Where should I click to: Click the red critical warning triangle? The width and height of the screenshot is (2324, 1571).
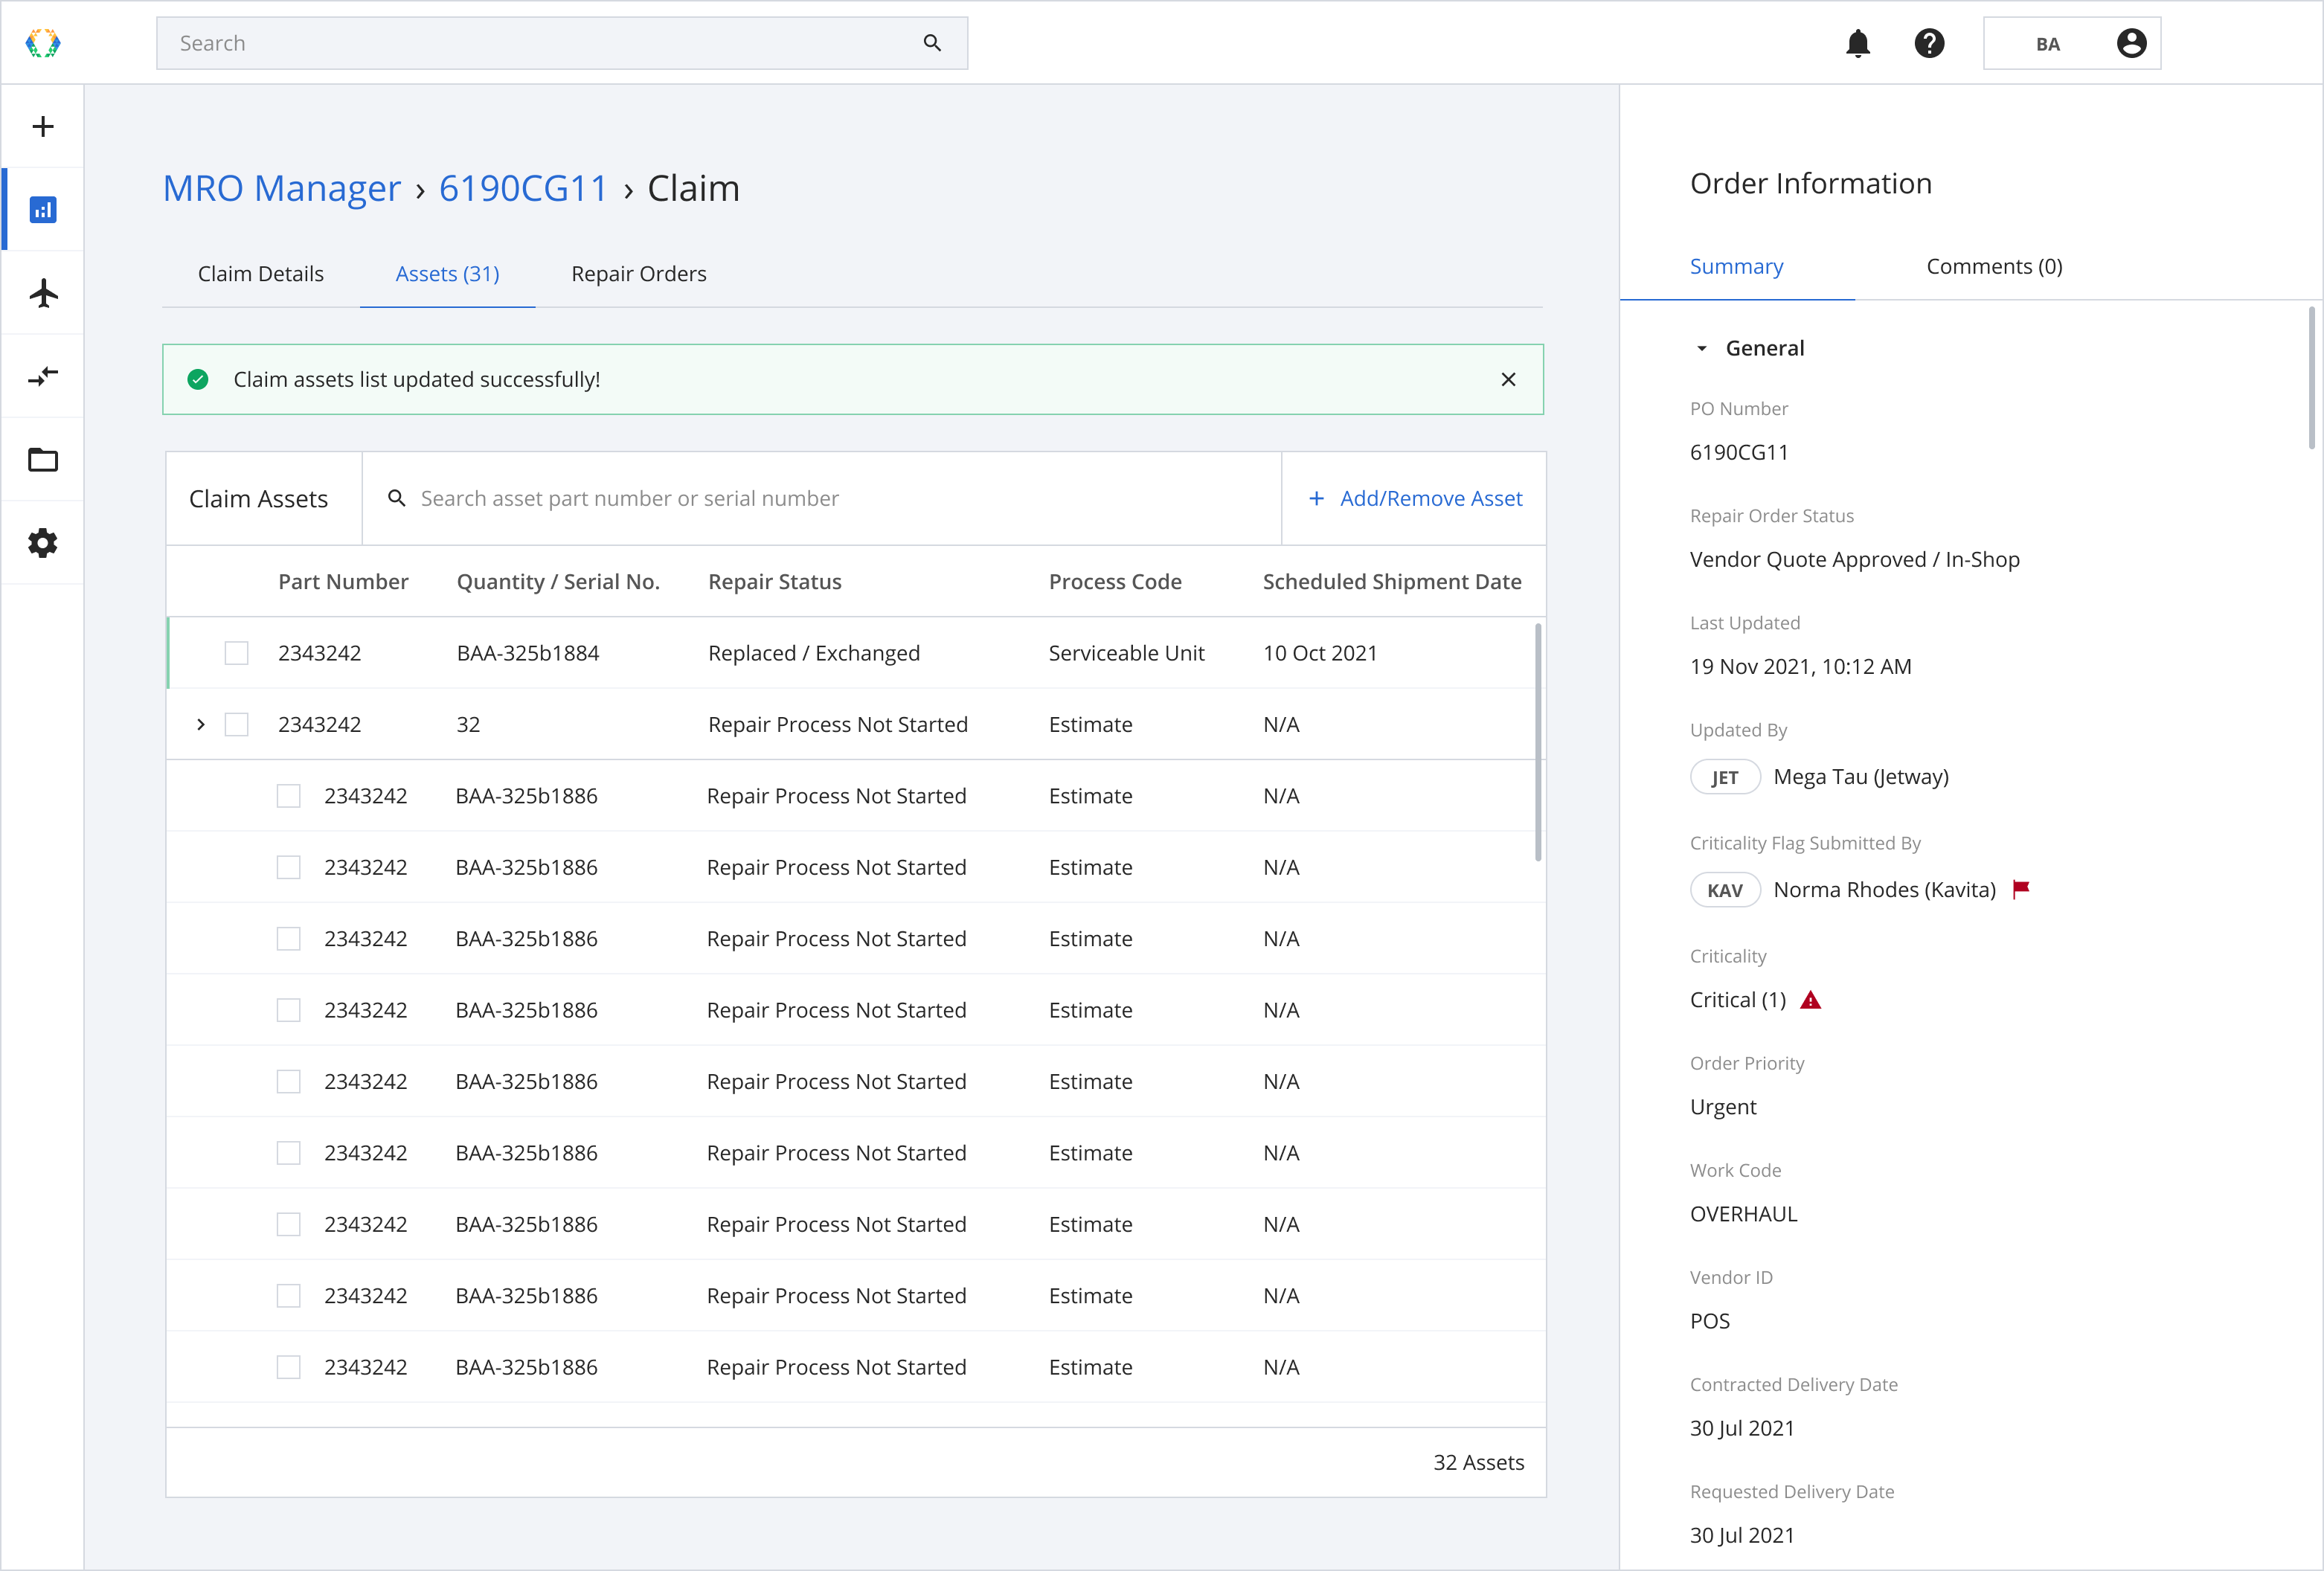(1810, 1000)
